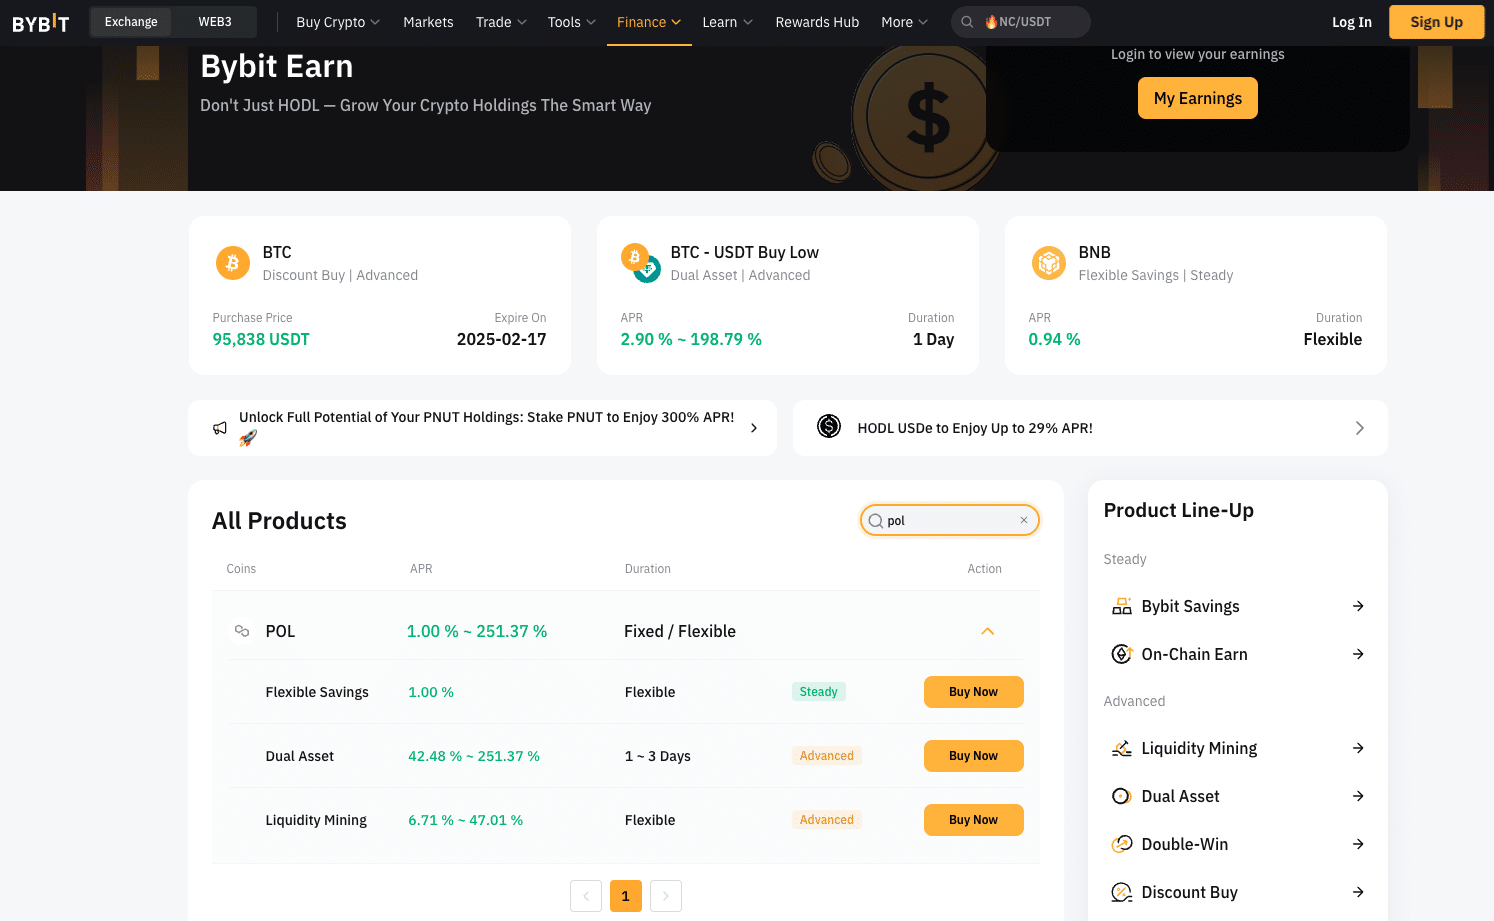Viewport: 1494px width, 921px height.
Task: Click the 95,838 USDT purchase price
Action: (x=261, y=339)
